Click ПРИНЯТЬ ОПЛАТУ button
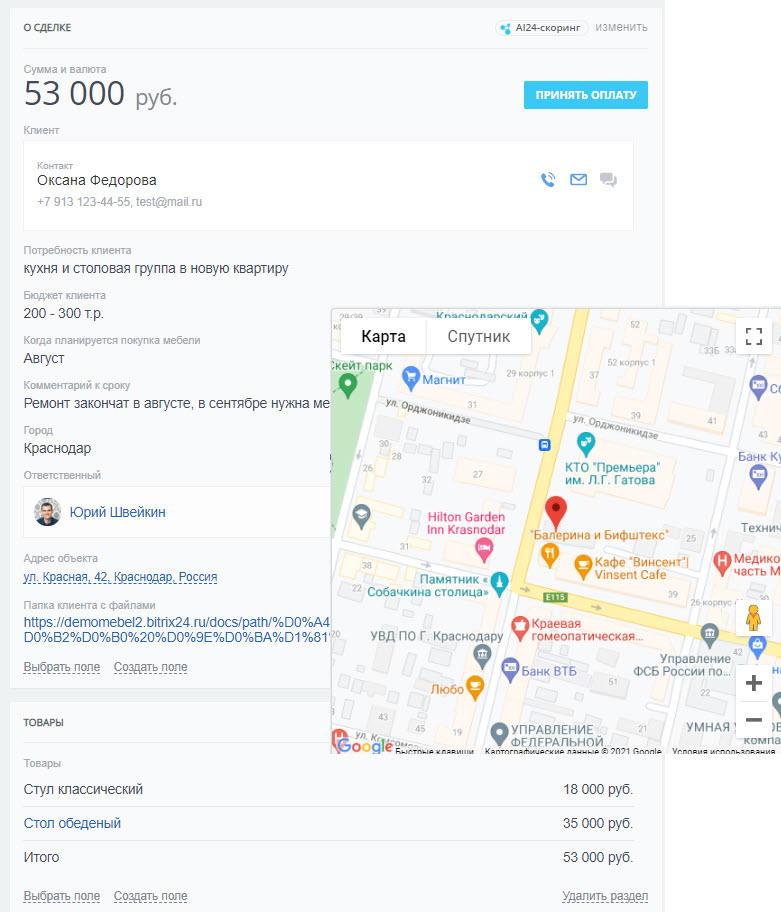 click(x=586, y=95)
